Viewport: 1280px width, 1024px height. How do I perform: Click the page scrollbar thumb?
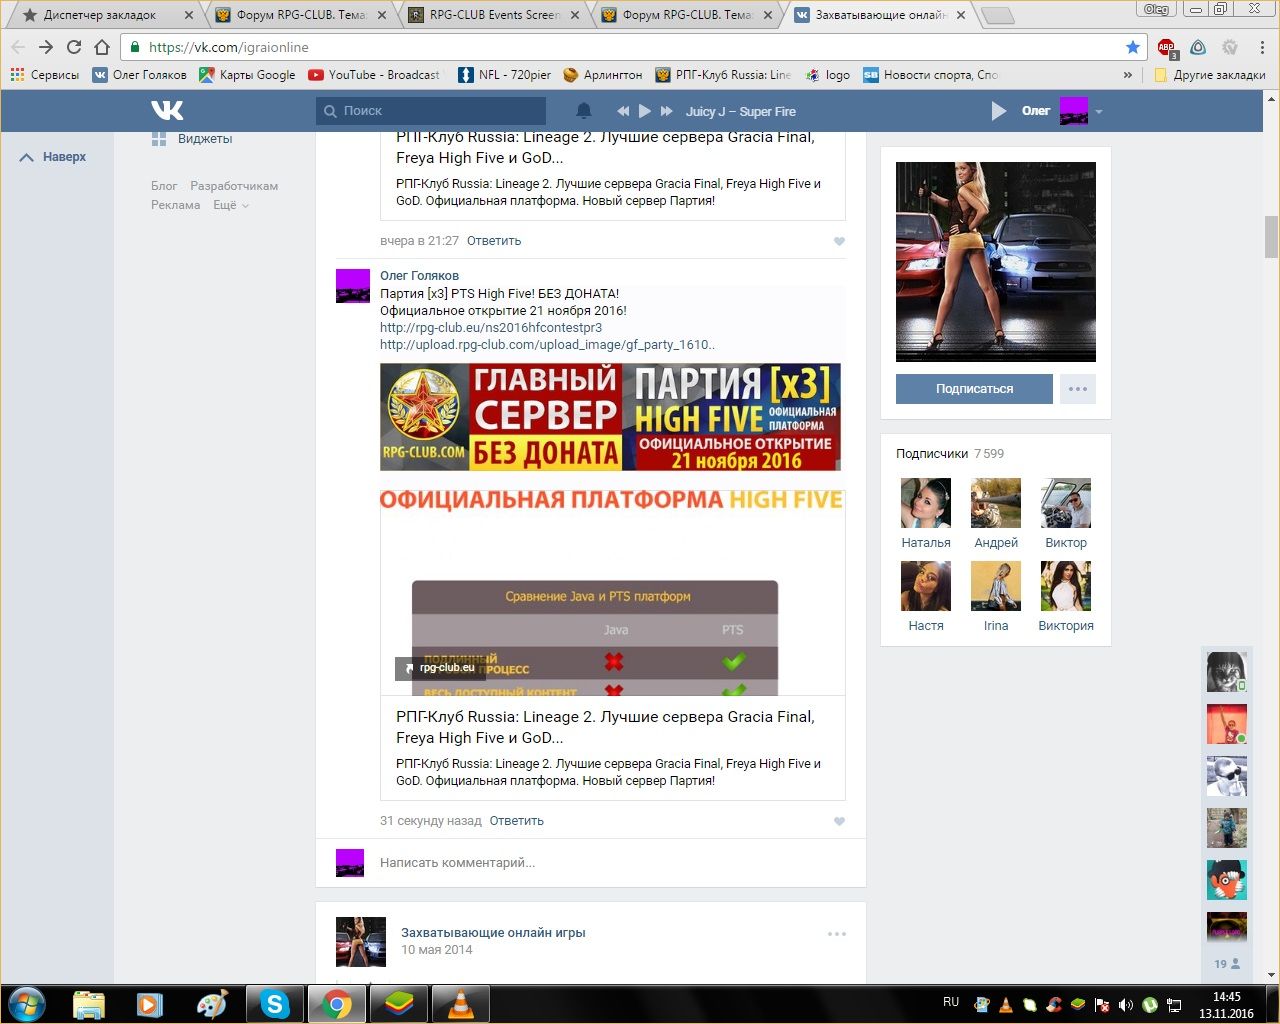[x=1271, y=236]
